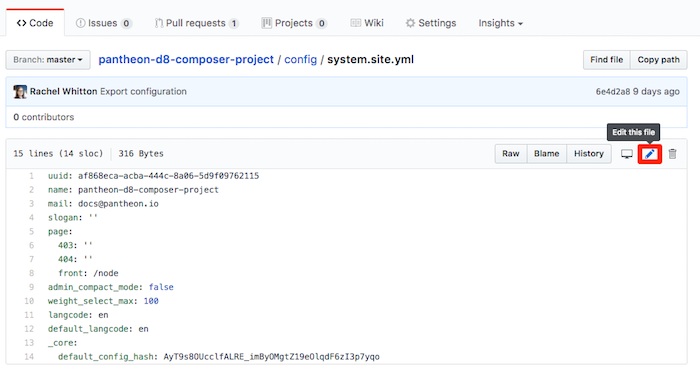Expand the Insights dropdown
Viewport: 700px width, 377px height.
(500, 23)
